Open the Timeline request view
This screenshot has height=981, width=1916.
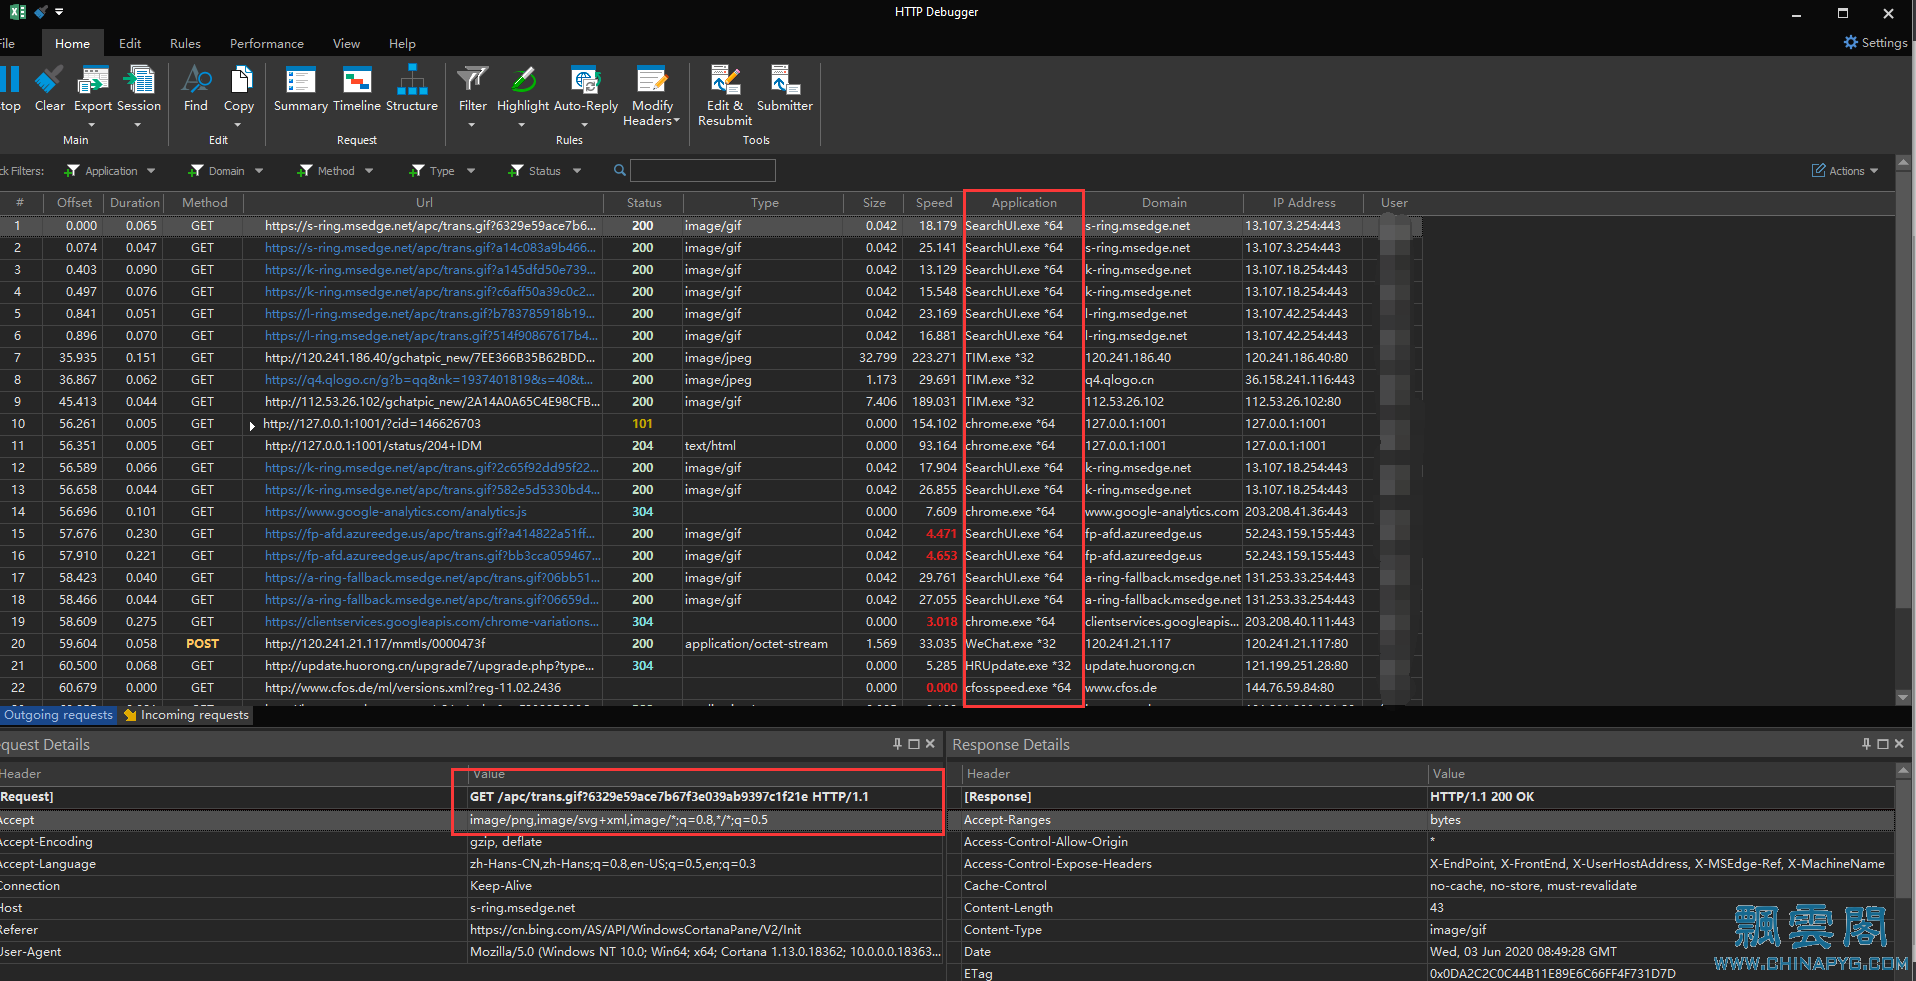pyautogui.click(x=357, y=89)
